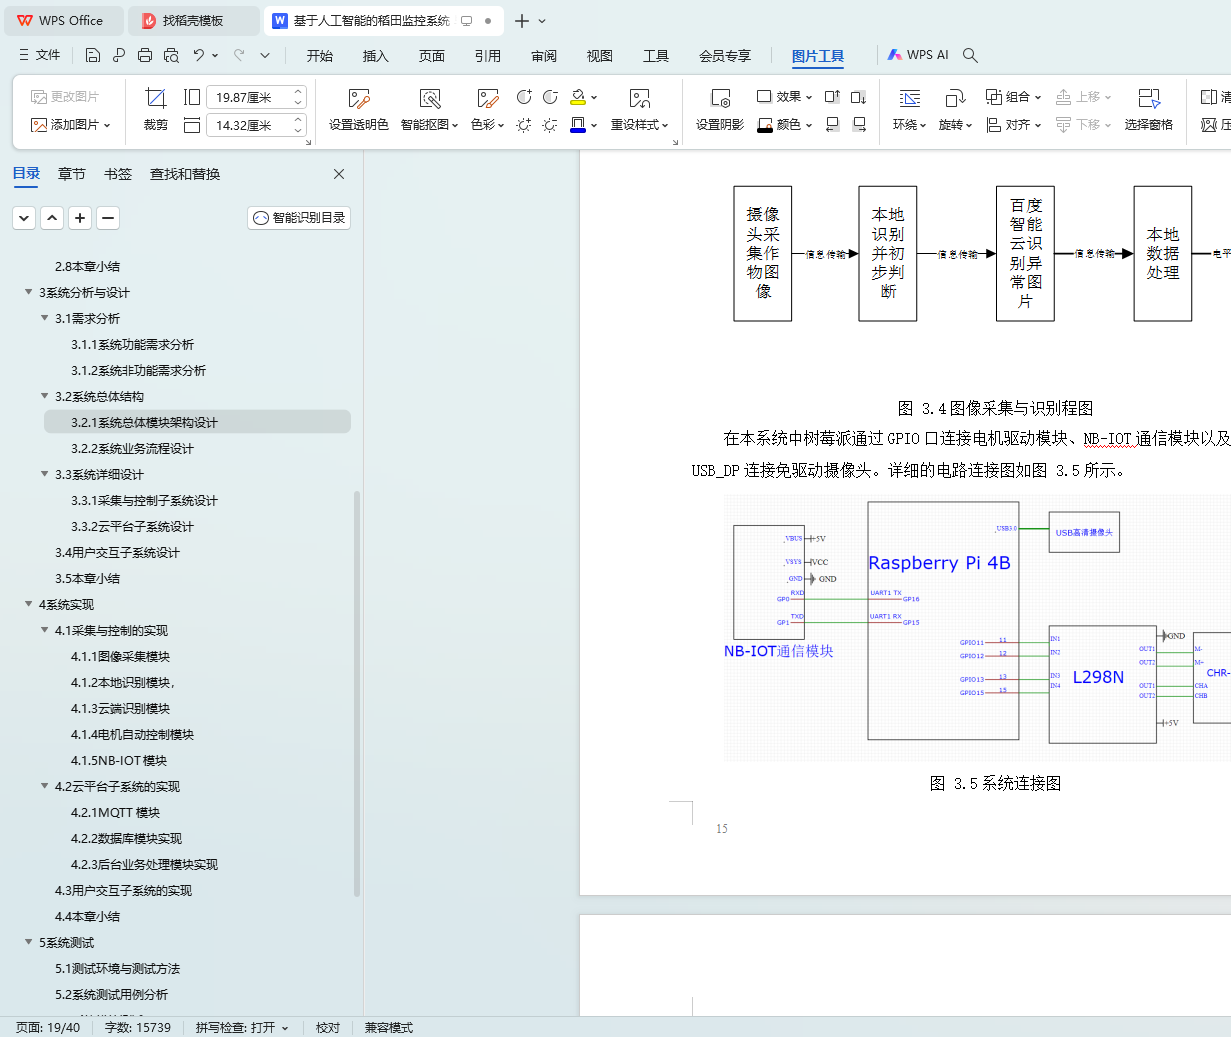Nudge shadow left icon
Image resolution: width=1231 pixels, height=1037 pixels.
click(x=832, y=125)
